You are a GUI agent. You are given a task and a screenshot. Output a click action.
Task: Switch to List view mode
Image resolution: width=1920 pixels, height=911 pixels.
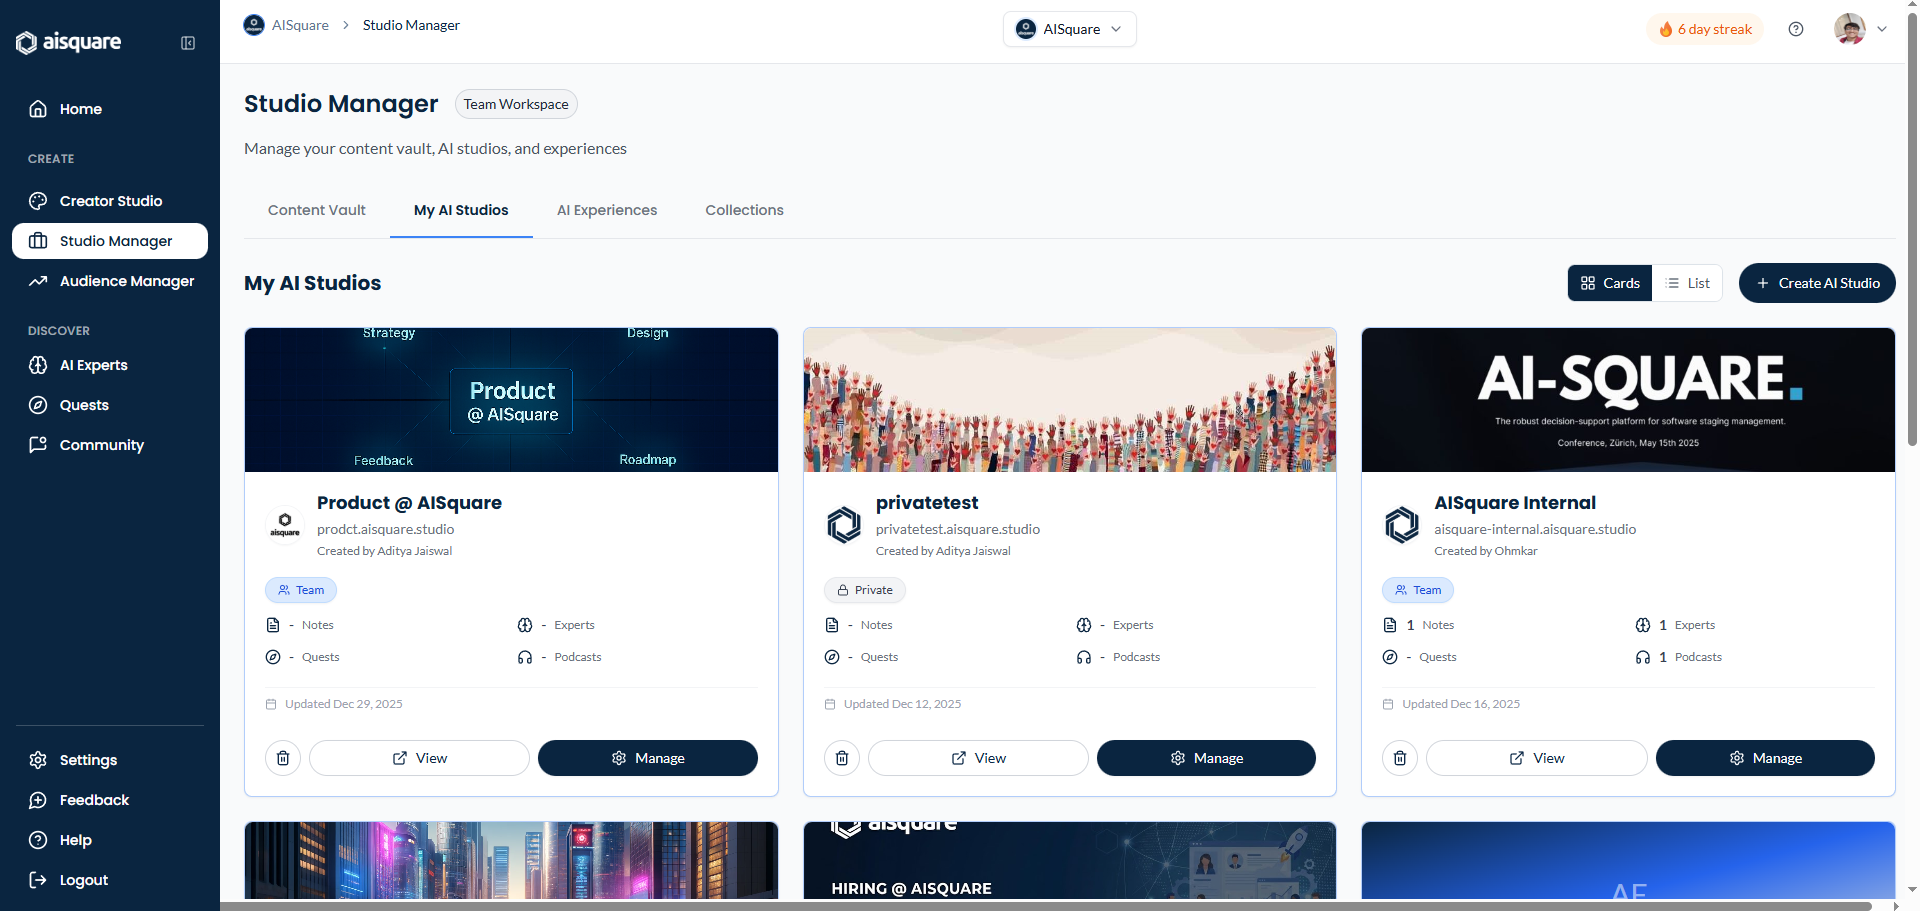tap(1687, 283)
